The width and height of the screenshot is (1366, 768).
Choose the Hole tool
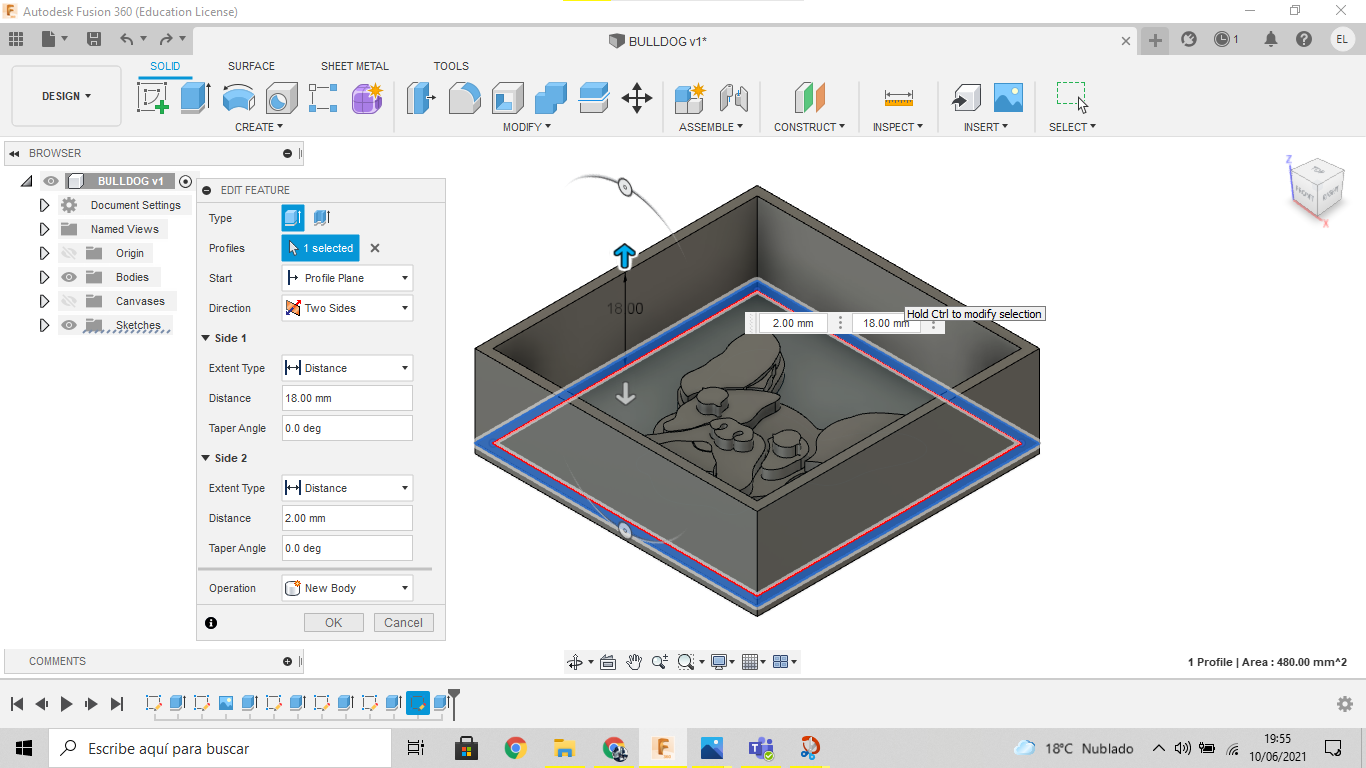coord(281,97)
